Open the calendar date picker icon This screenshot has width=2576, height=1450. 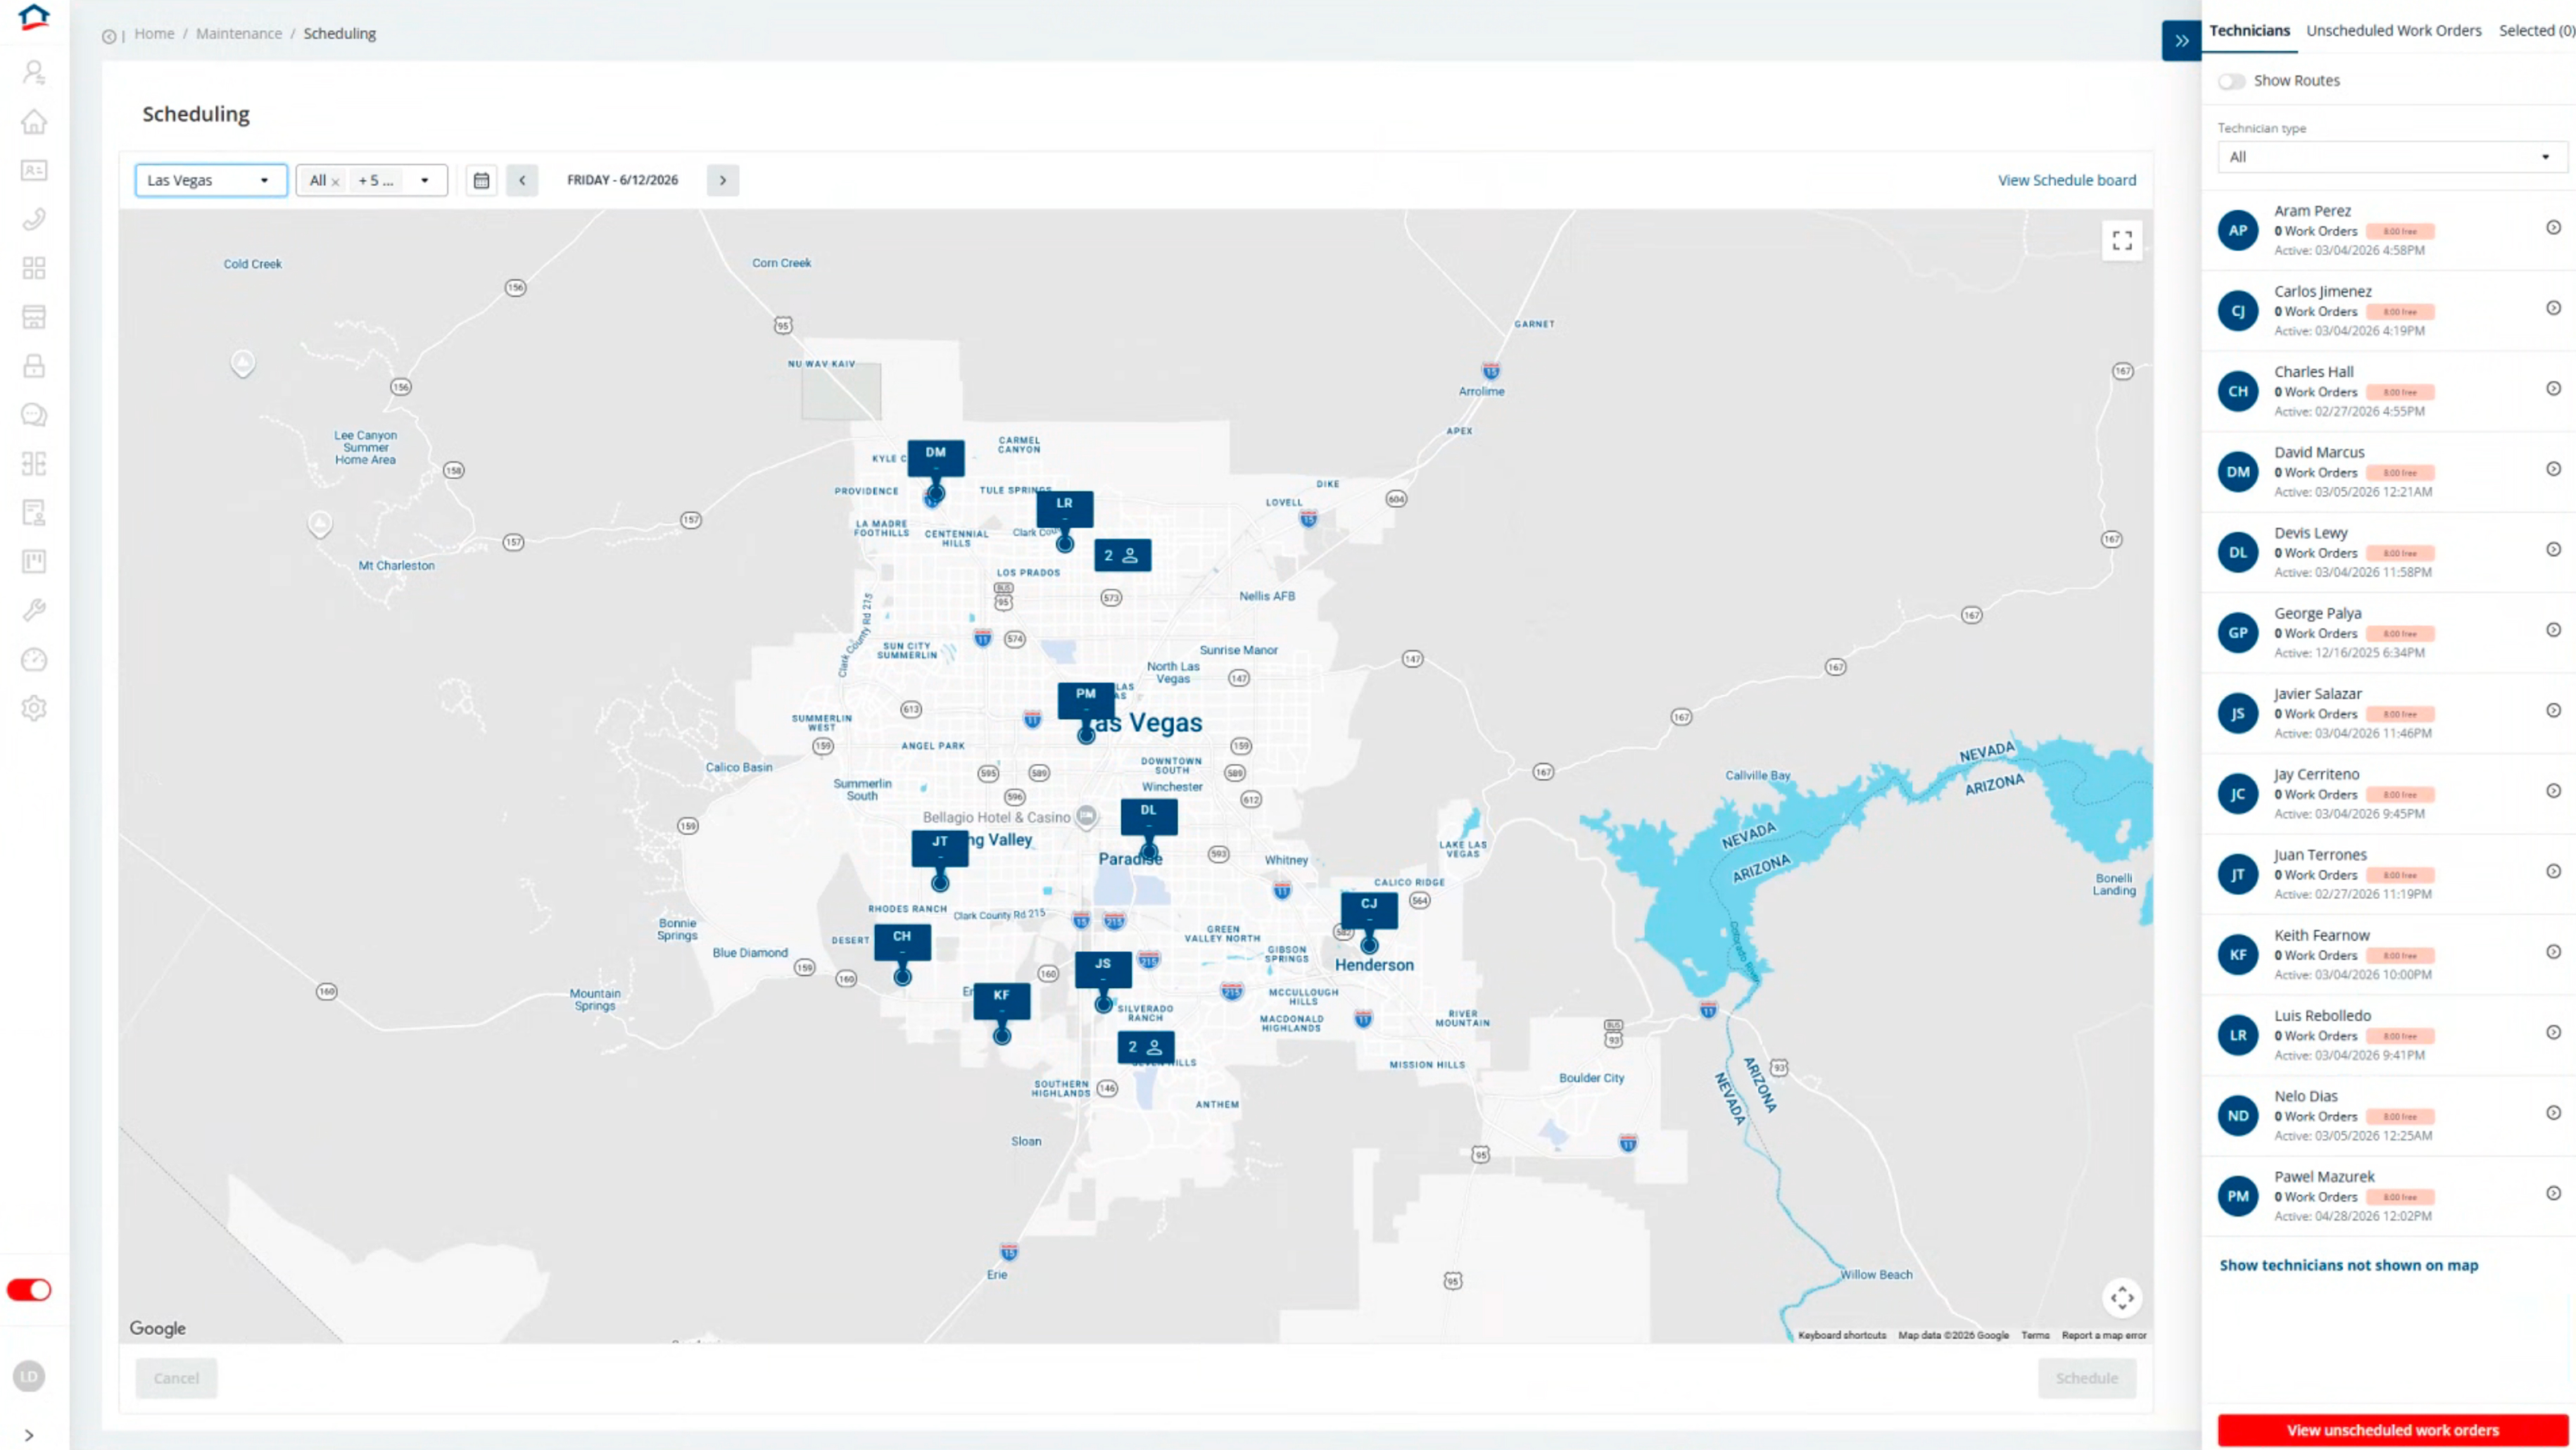pyautogui.click(x=481, y=180)
